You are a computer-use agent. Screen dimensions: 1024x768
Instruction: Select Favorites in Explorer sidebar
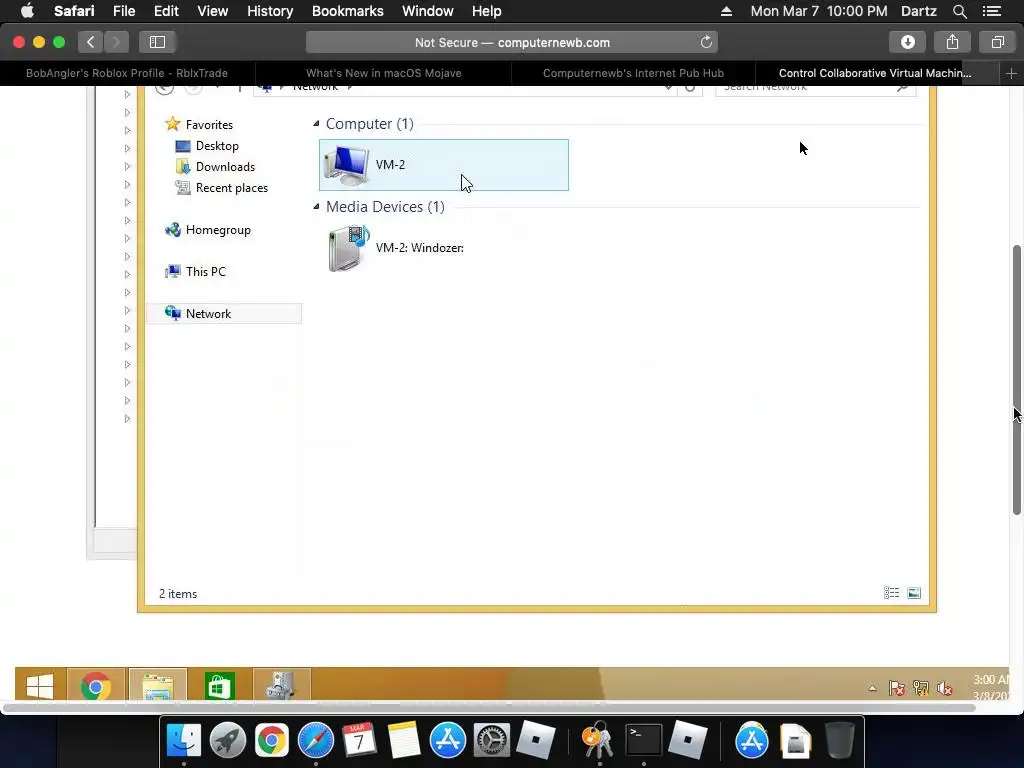199,124
